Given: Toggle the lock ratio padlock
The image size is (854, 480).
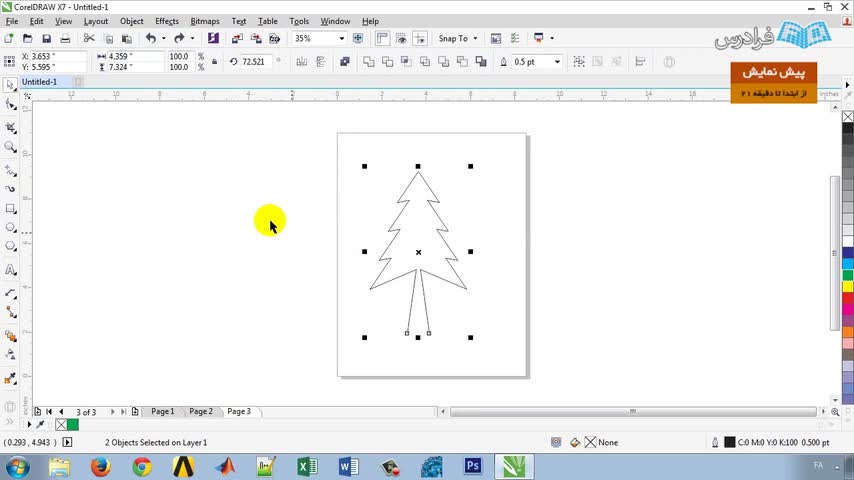Looking at the screenshot, I should 215,62.
